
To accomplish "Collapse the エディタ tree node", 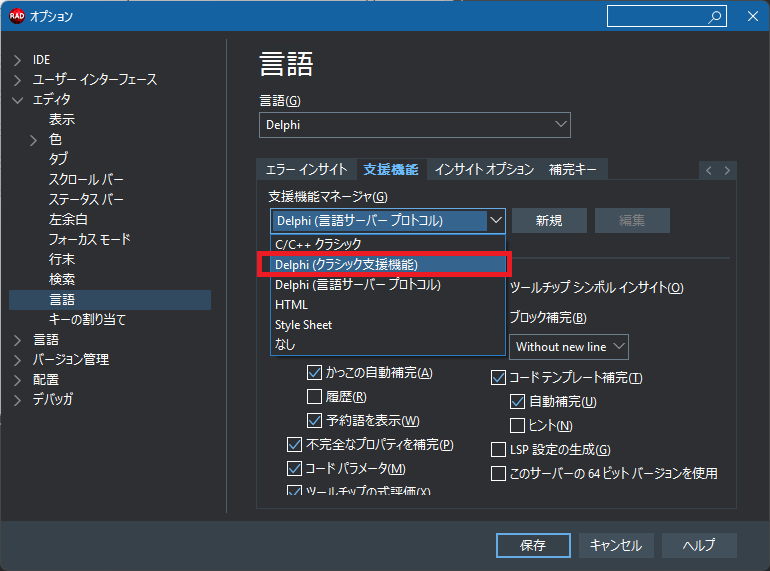I will [x=17, y=100].
